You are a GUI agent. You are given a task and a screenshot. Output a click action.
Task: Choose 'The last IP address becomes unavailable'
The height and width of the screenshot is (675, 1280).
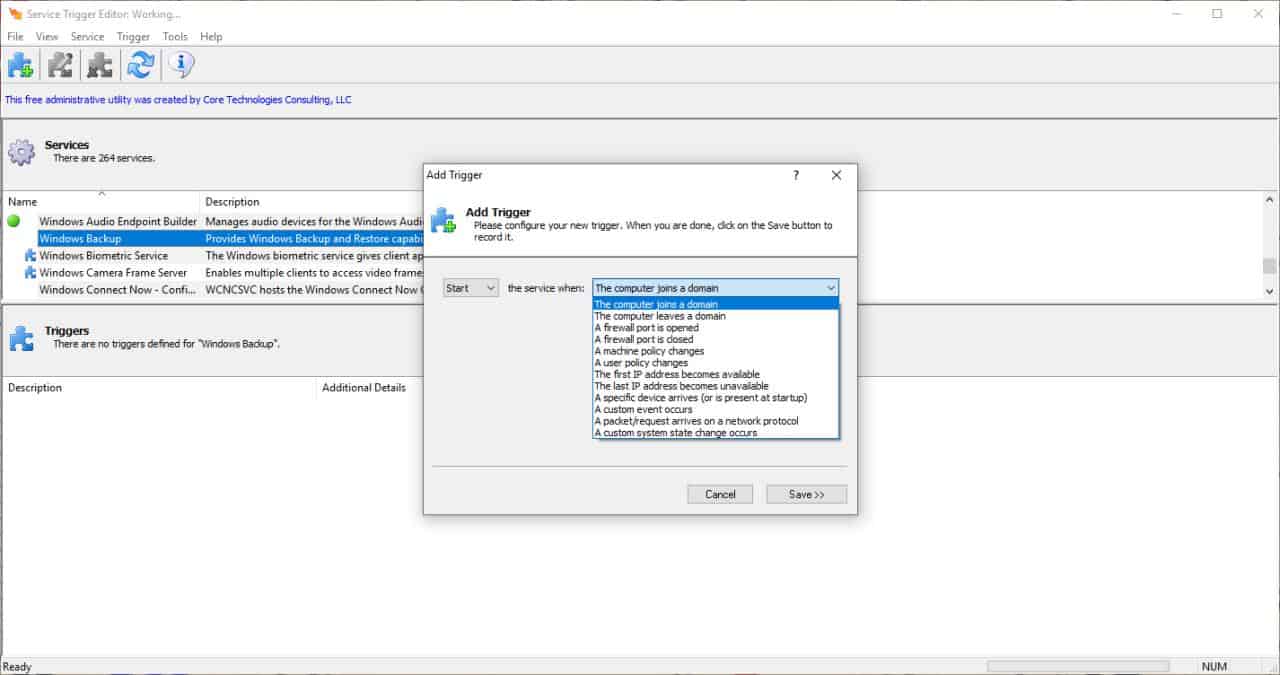(x=715, y=386)
